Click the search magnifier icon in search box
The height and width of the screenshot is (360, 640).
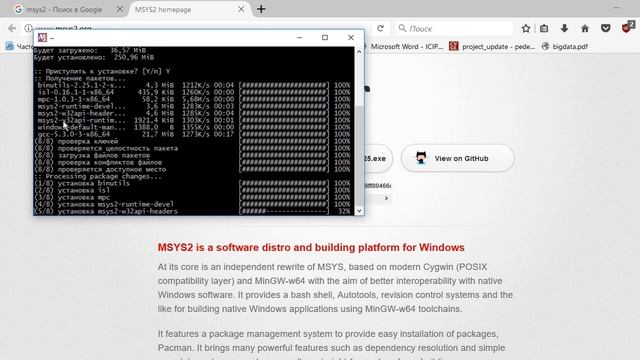tap(402, 28)
